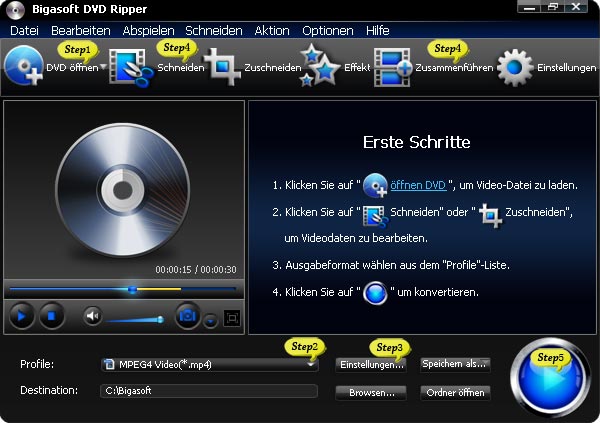This screenshot has width=600, height=423.
Task: Click the disc icon in Erste Schritte
Action: point(375,185)
